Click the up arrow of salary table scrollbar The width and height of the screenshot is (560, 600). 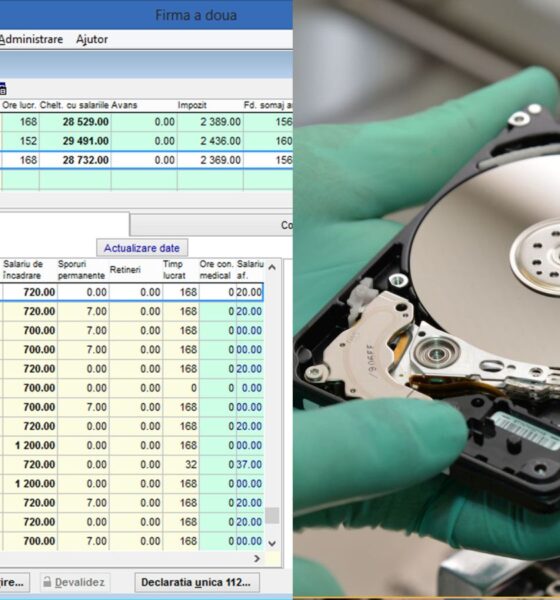pos(272,267)
